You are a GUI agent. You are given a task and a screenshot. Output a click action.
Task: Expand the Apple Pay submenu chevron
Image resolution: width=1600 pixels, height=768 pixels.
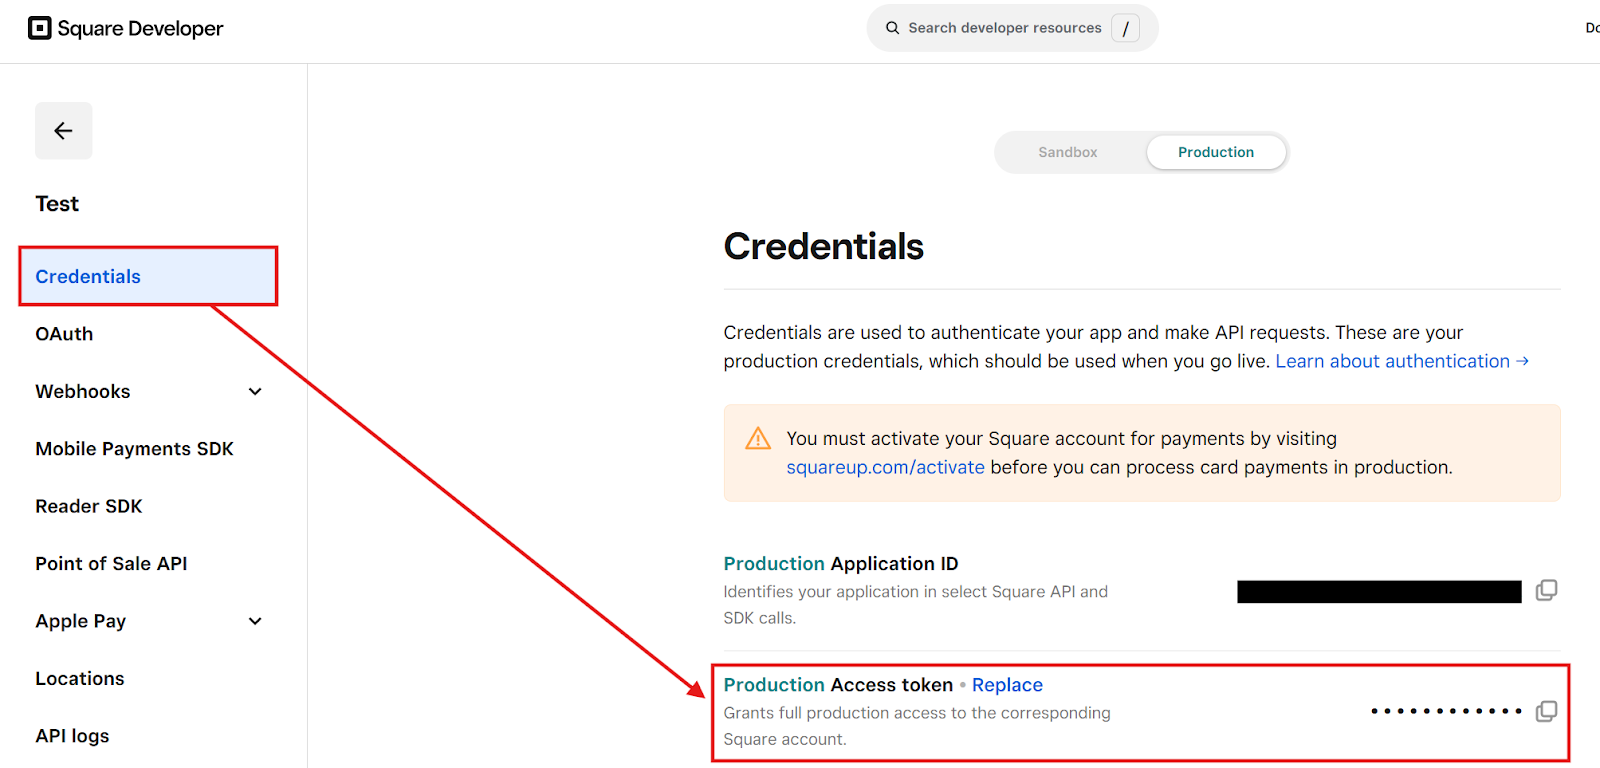pyautogui.click(x=255, y=621)
